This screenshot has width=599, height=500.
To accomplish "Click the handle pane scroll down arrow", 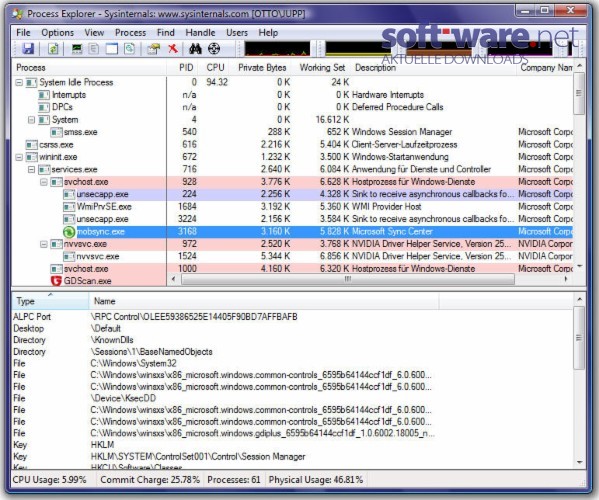I will 579,462.
